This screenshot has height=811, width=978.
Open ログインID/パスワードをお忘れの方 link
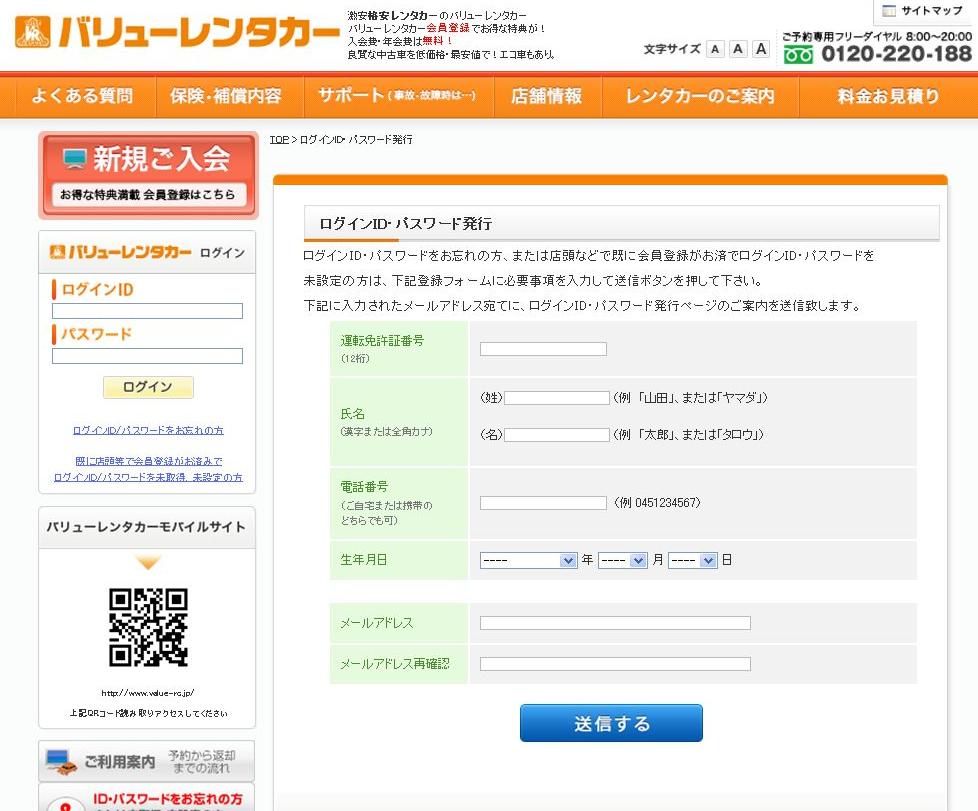click(x=148, y=430)
